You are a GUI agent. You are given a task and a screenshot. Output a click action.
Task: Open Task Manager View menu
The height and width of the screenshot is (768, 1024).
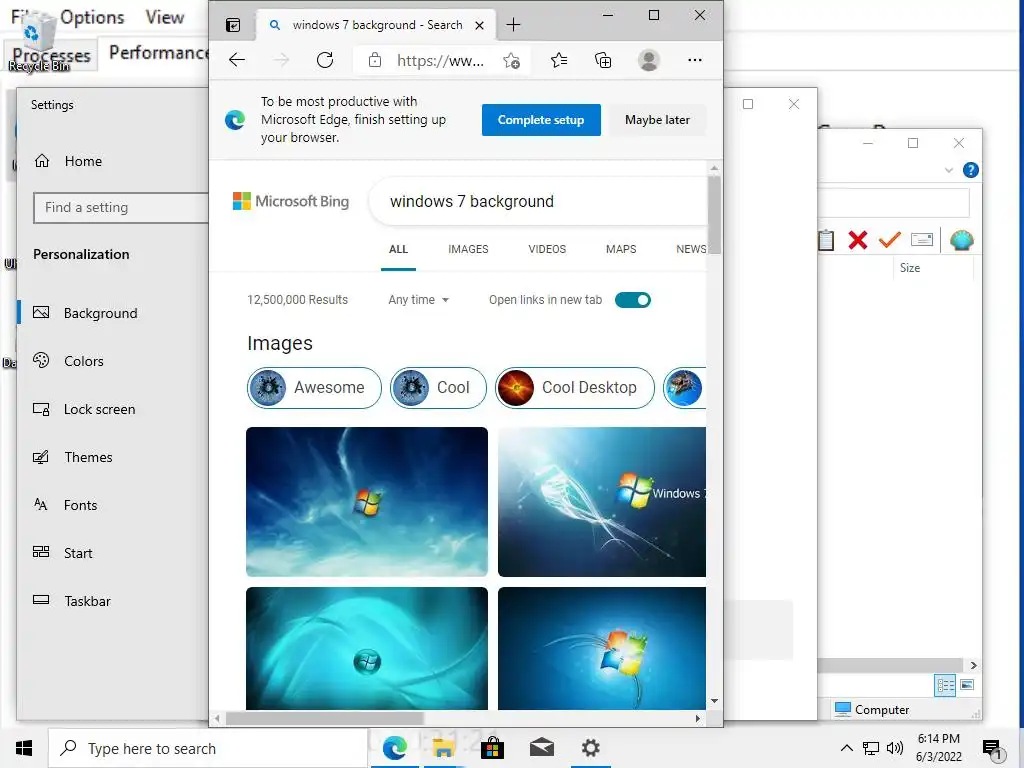[x=165, y=17]
